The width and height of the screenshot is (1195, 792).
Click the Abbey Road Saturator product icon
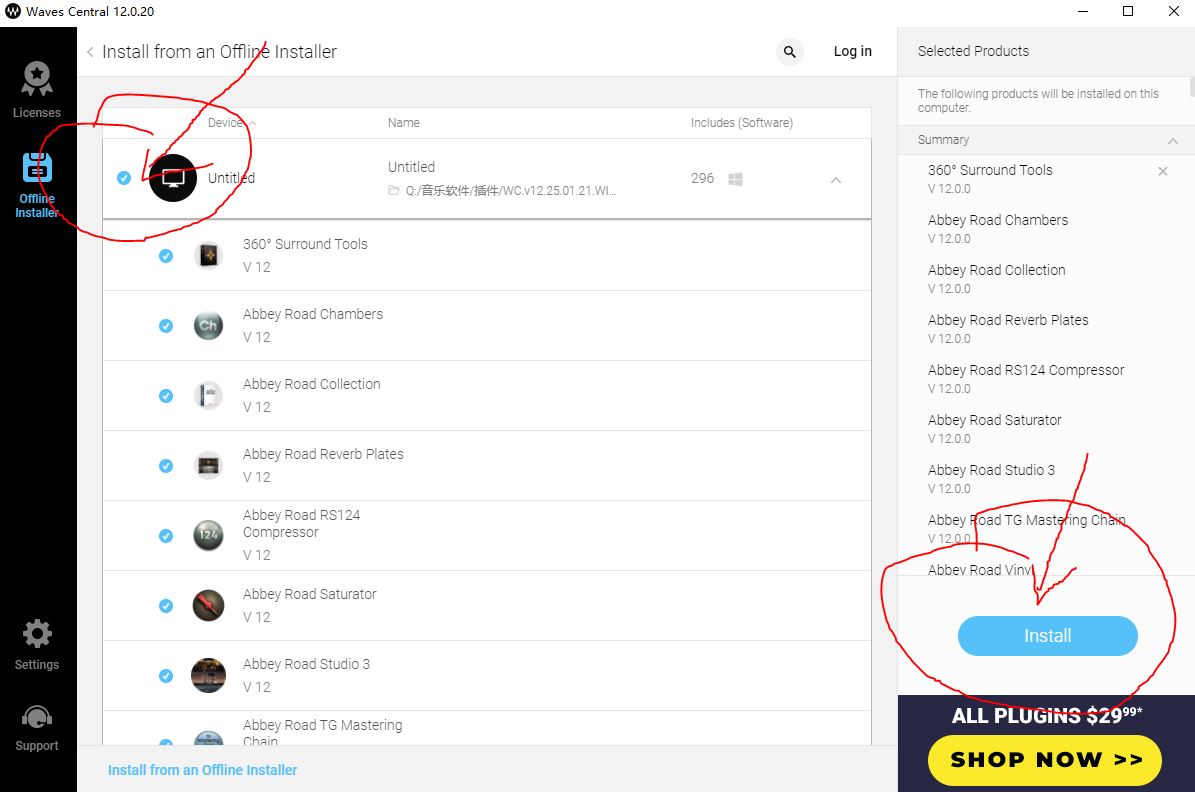pos(208,605)
